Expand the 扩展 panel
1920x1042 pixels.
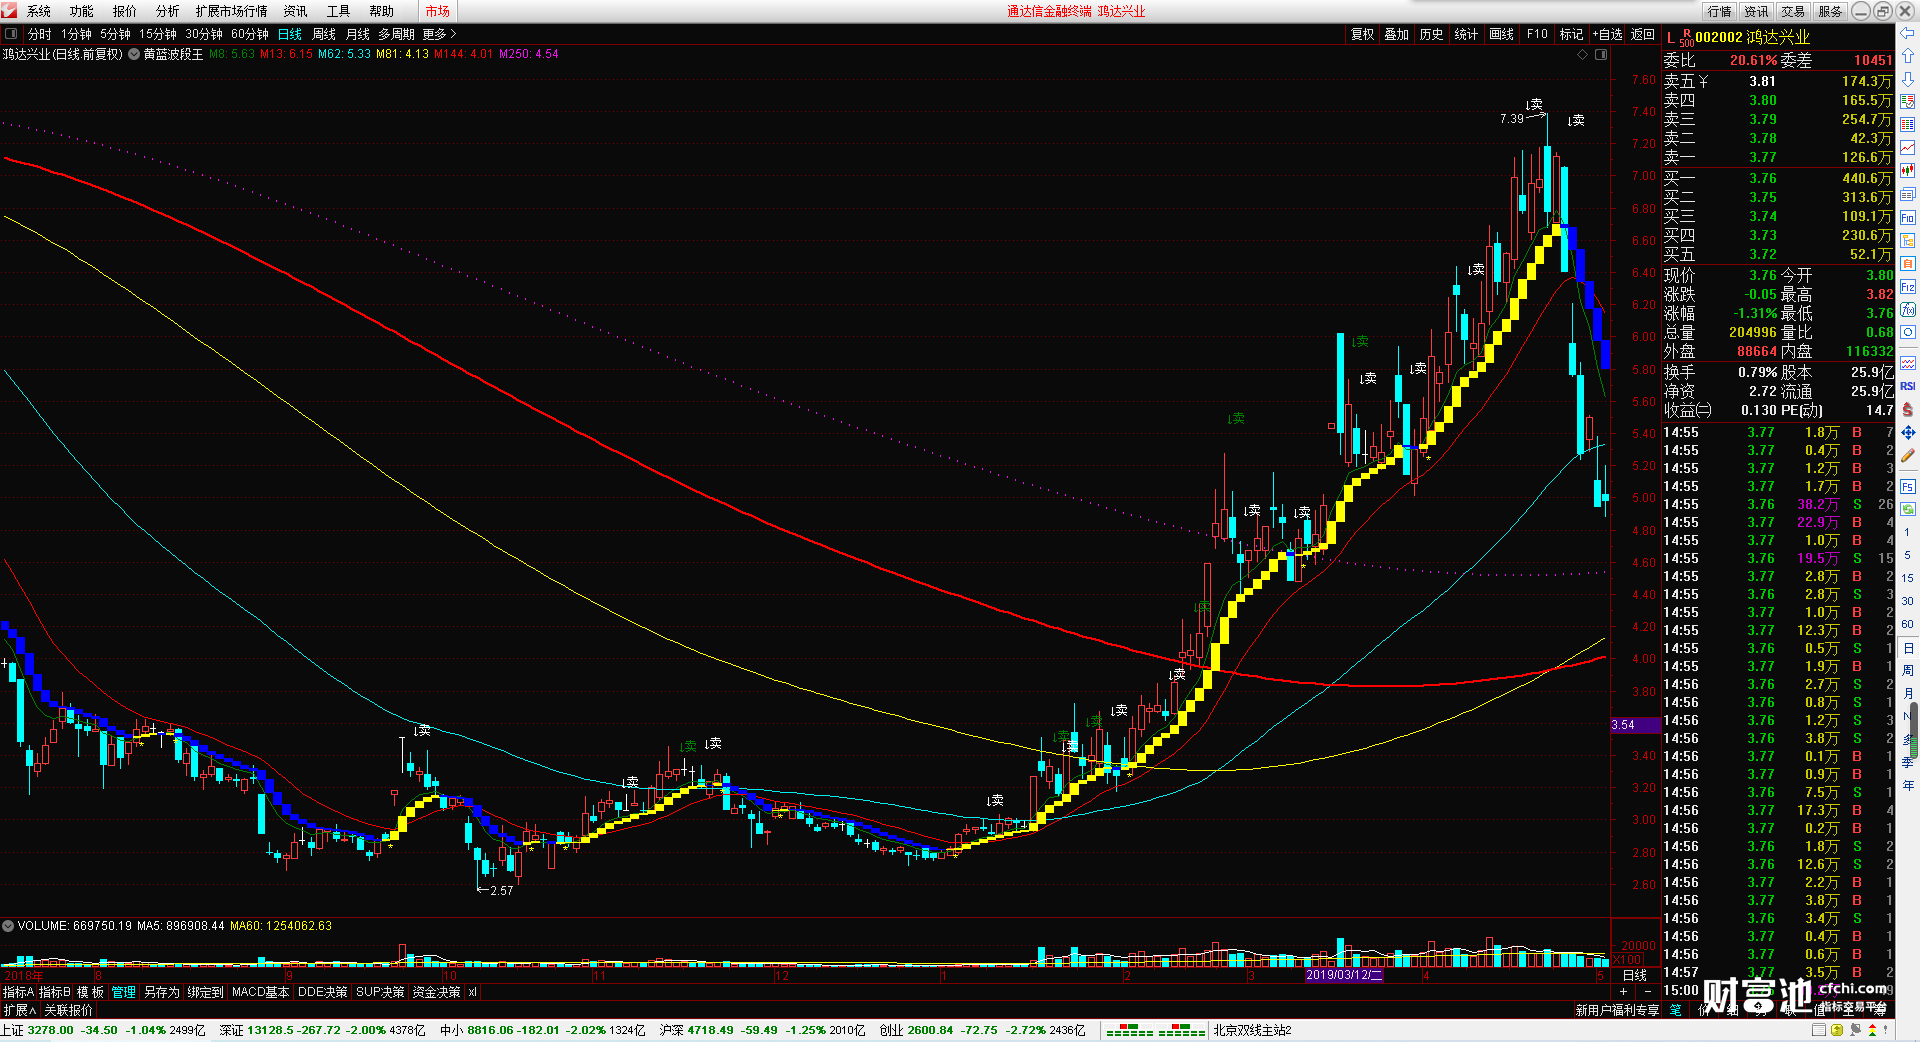(x=19, y=1010)
